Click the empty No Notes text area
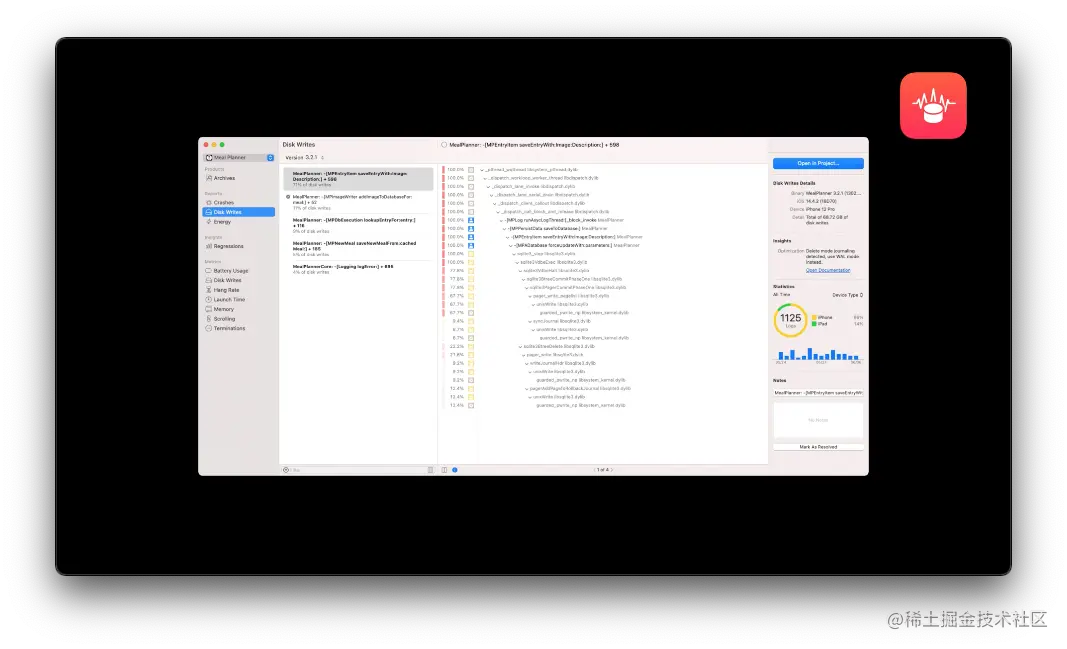 click(x=818, y=420)
